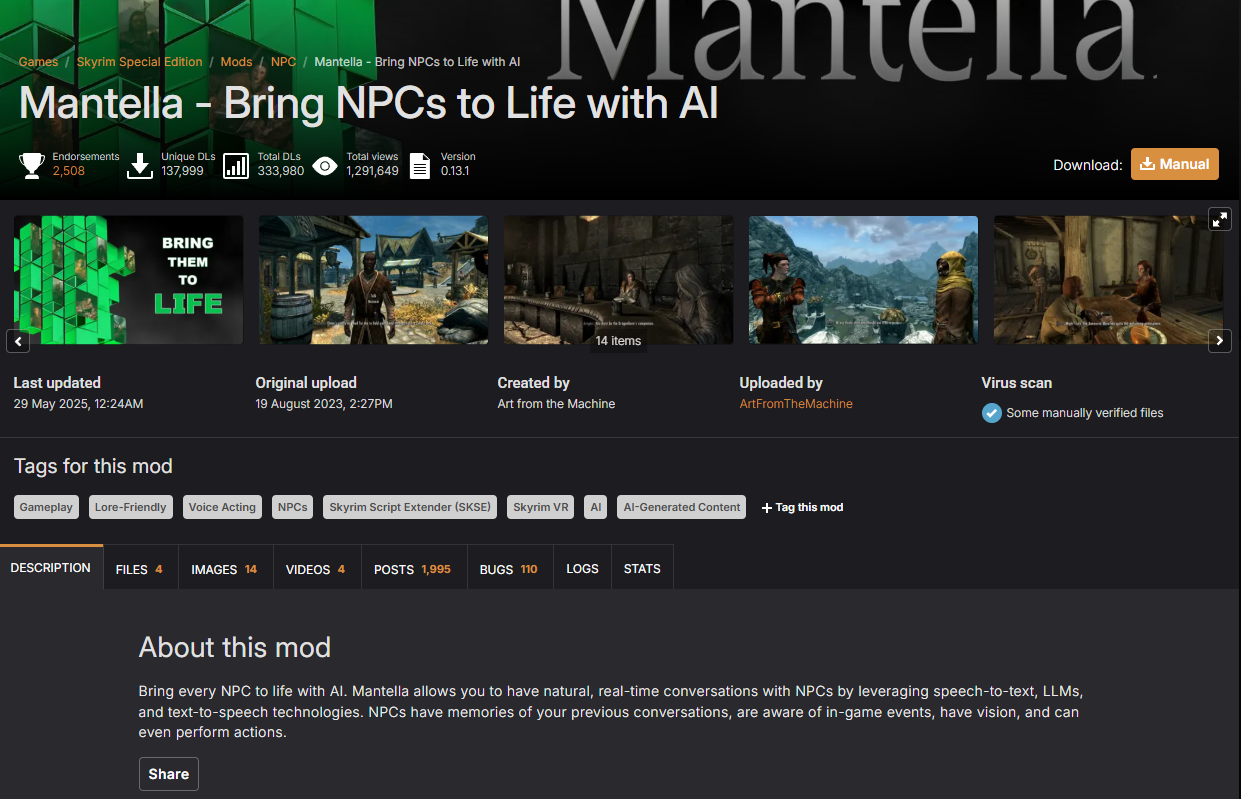The width and height of the screenshot is (1241, 799).
Task: Open the tavern table conversation thumbnail
Action: click(1108, 280)
